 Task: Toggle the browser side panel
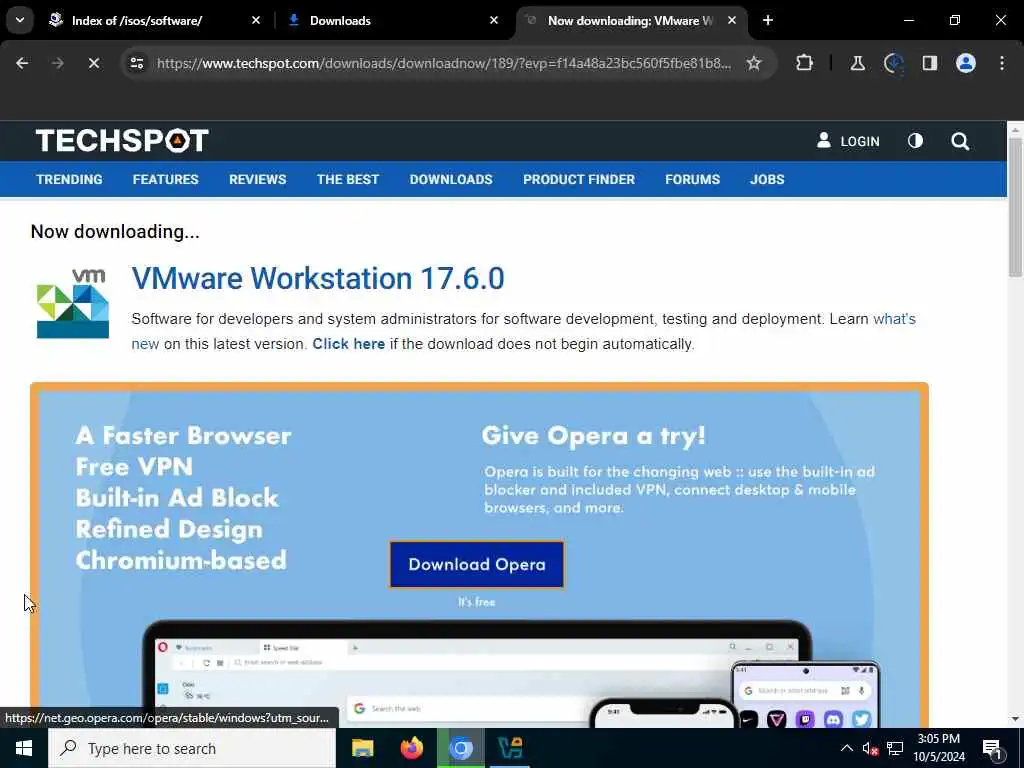click(x=929, y=63)
